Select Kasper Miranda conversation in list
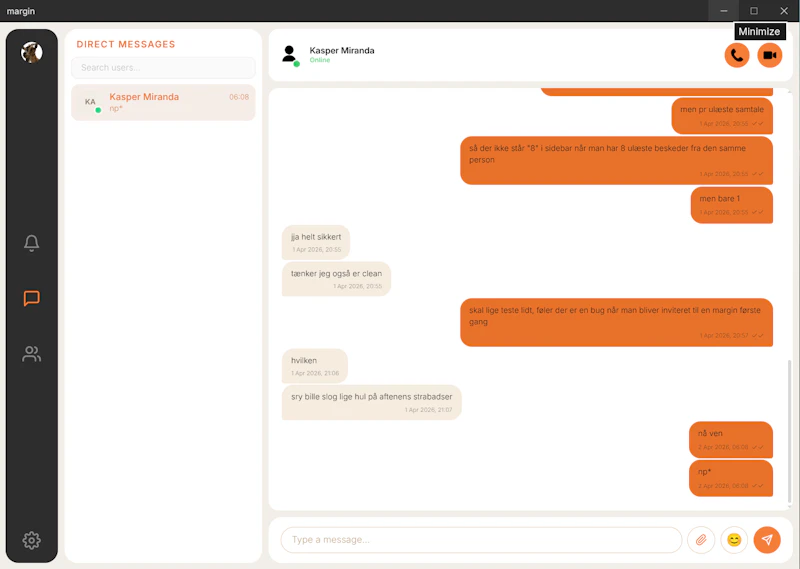 point(163,102)
